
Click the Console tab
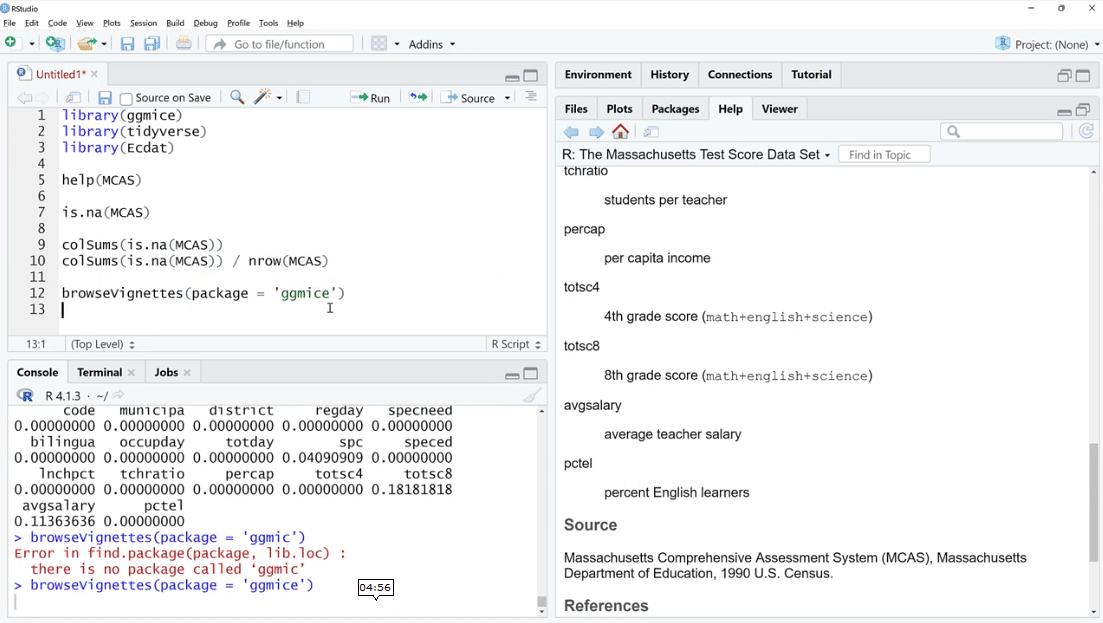[x=37, y=372]
